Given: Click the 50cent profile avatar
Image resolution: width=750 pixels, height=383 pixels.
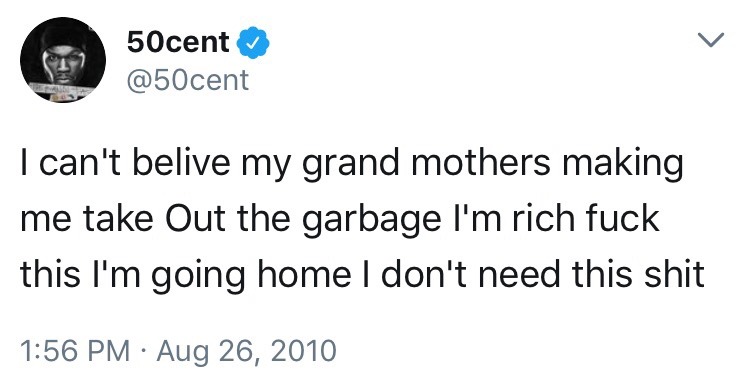Looking at the screenshot, I should point(63,60).
